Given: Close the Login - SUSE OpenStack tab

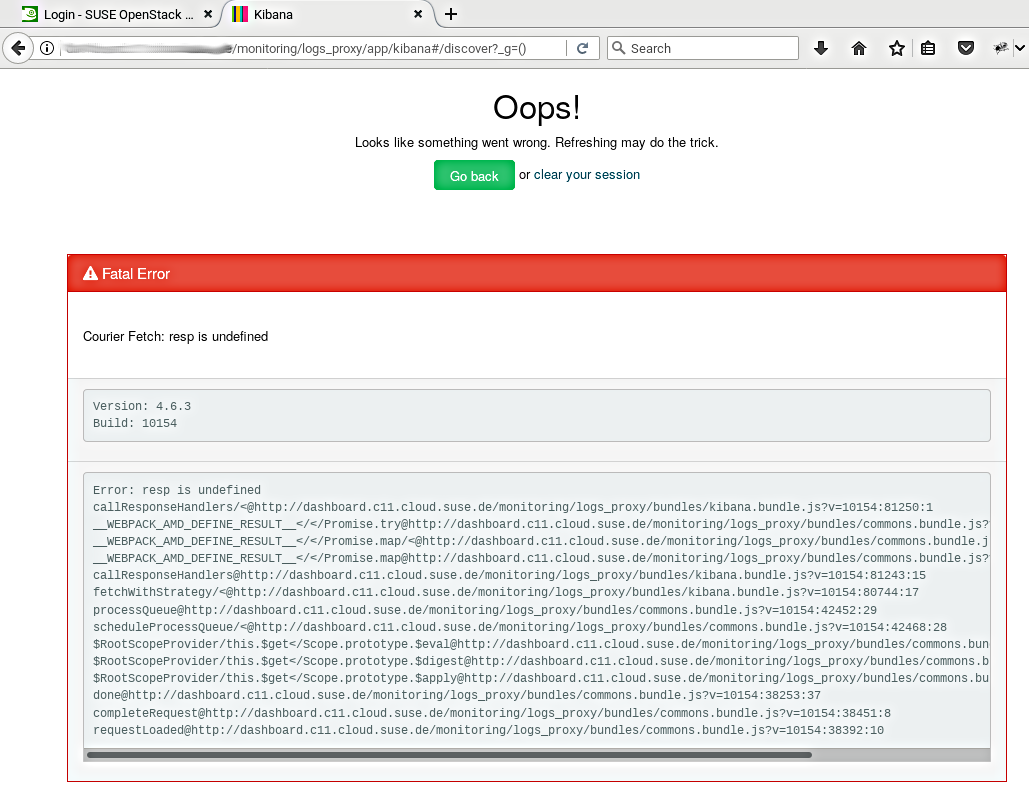Looking at the screenshot, I should click(208, 15).
